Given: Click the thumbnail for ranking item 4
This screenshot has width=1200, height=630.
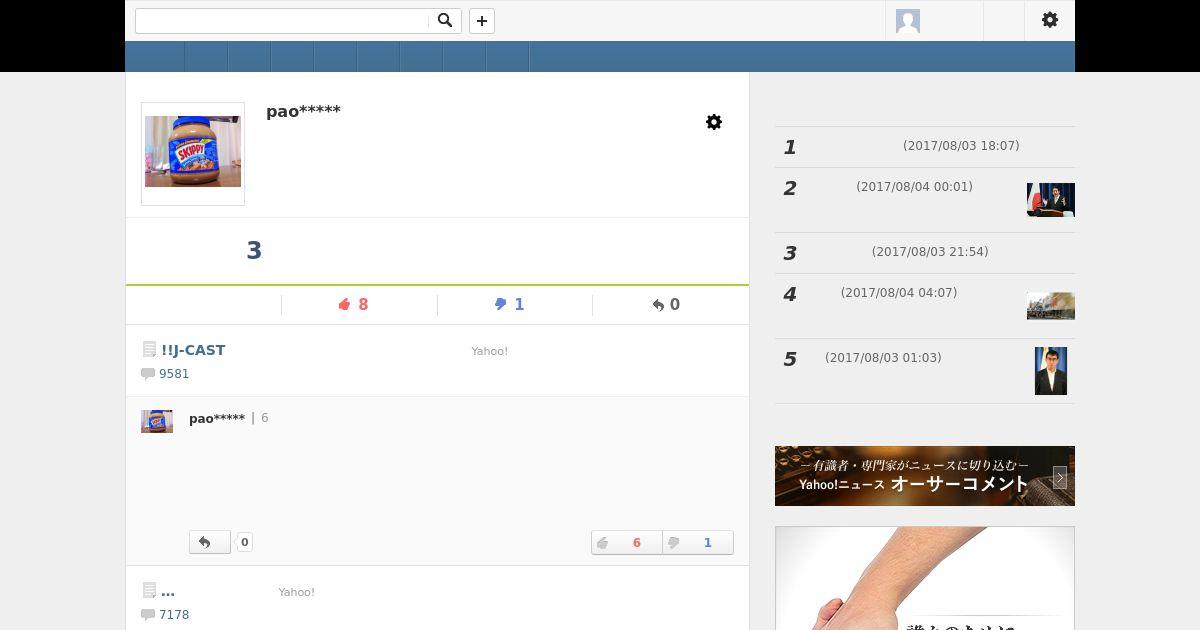Looking at the screenshot, I should click(1051, 306).
